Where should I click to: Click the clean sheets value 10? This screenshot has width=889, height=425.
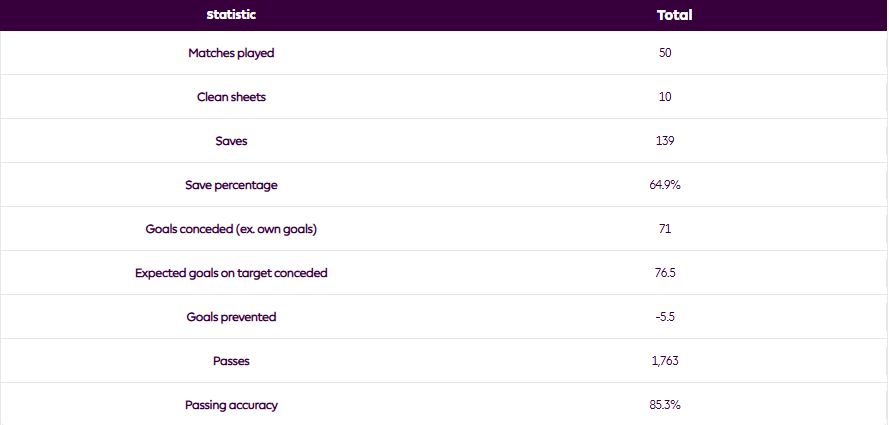(x=665, y=97)
